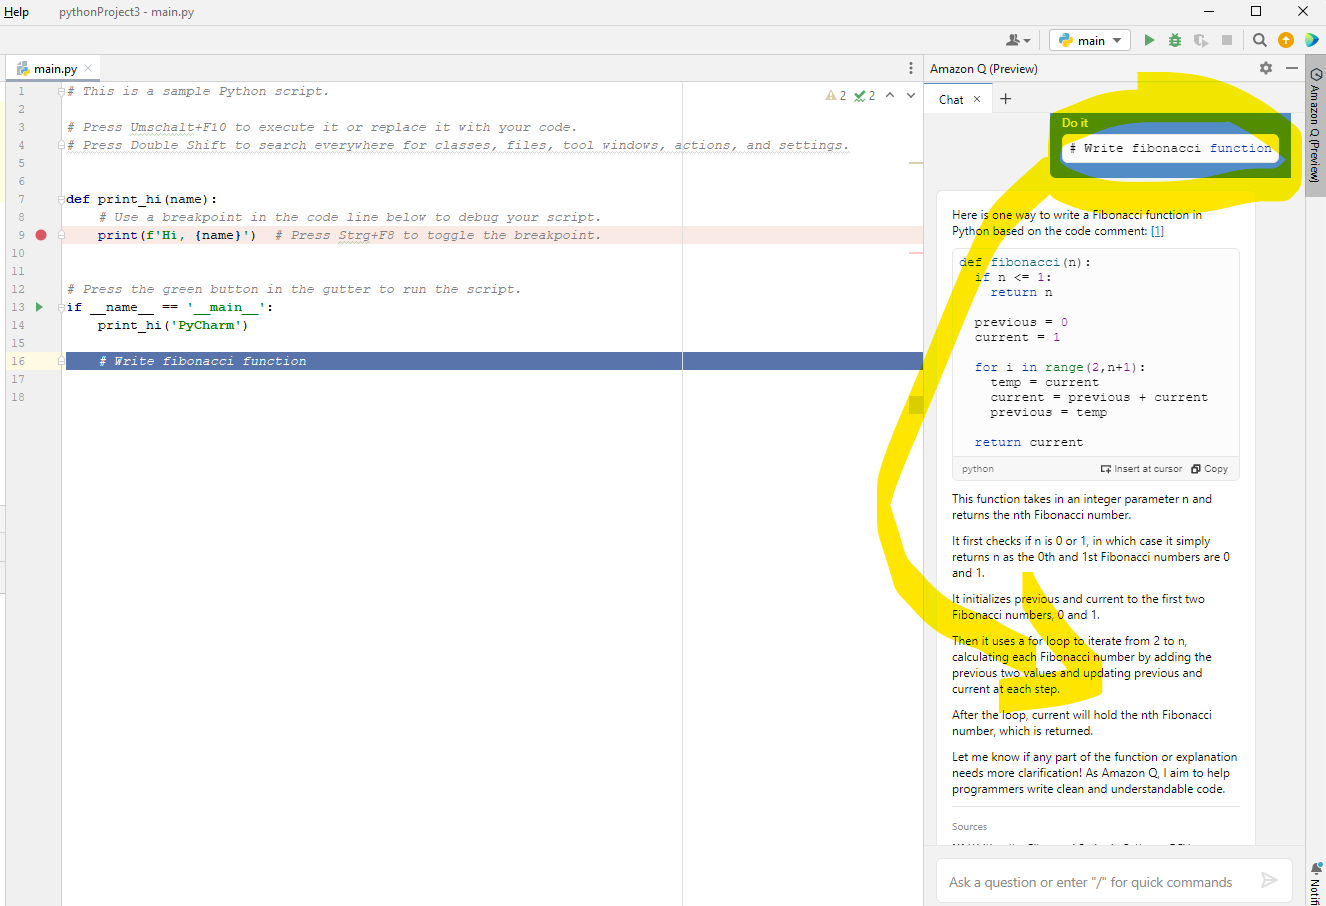Copy the generated Fibonacci code snippet

(x=1209, y=468)
